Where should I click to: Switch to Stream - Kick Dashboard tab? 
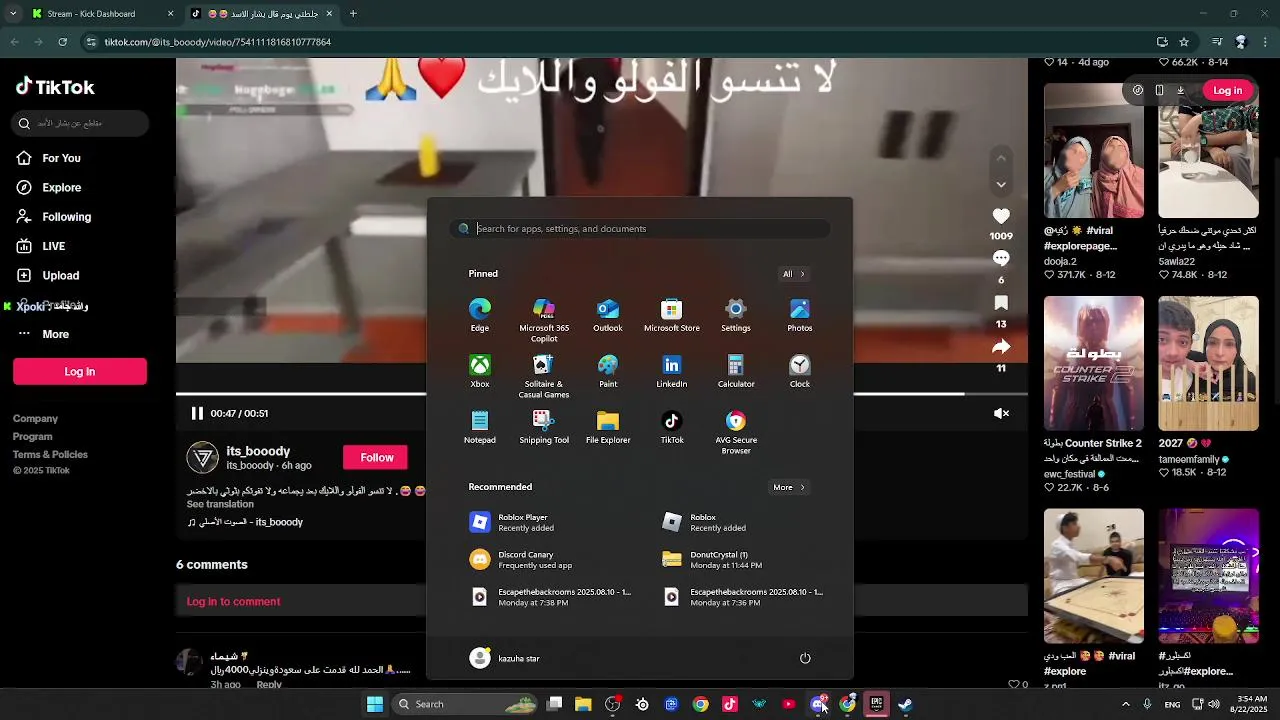coord(102,14)
